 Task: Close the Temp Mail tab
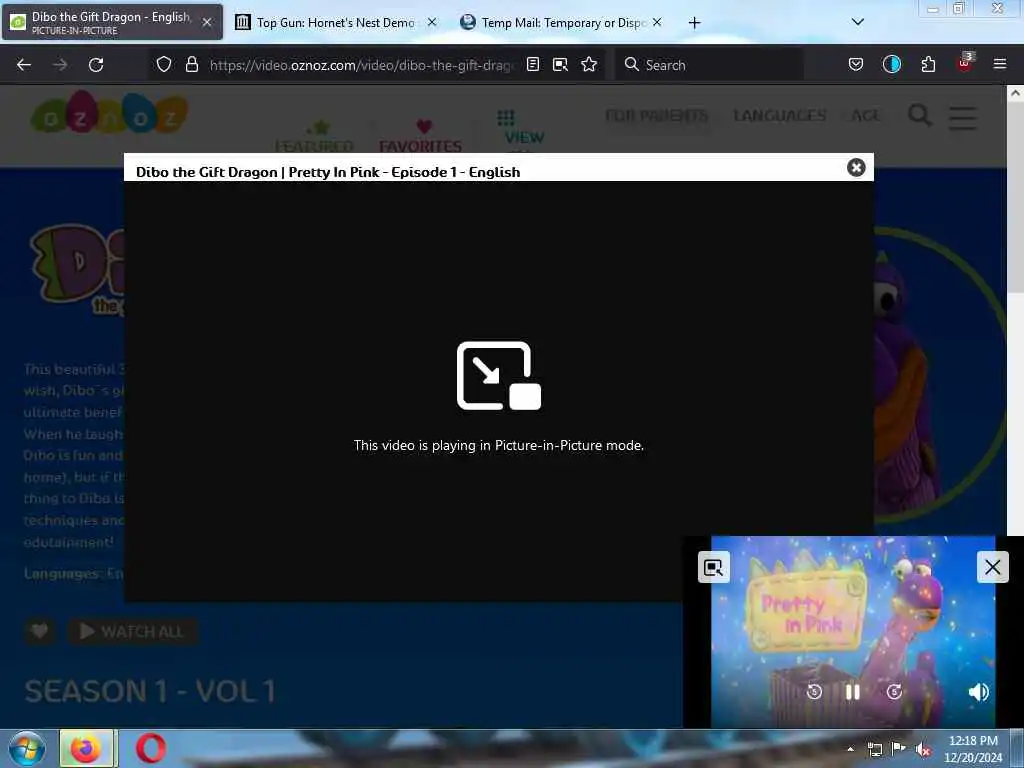coord(657,22)
